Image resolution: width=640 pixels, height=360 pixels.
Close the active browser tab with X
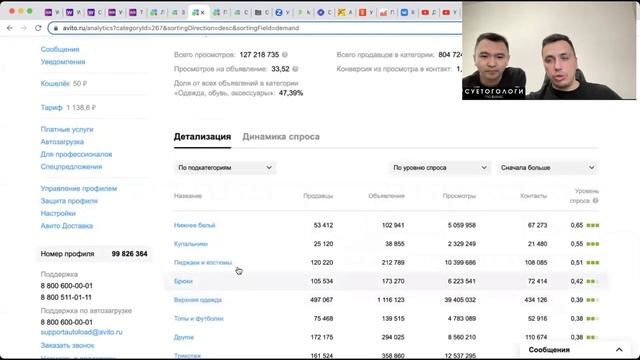(x=202, y=13)
